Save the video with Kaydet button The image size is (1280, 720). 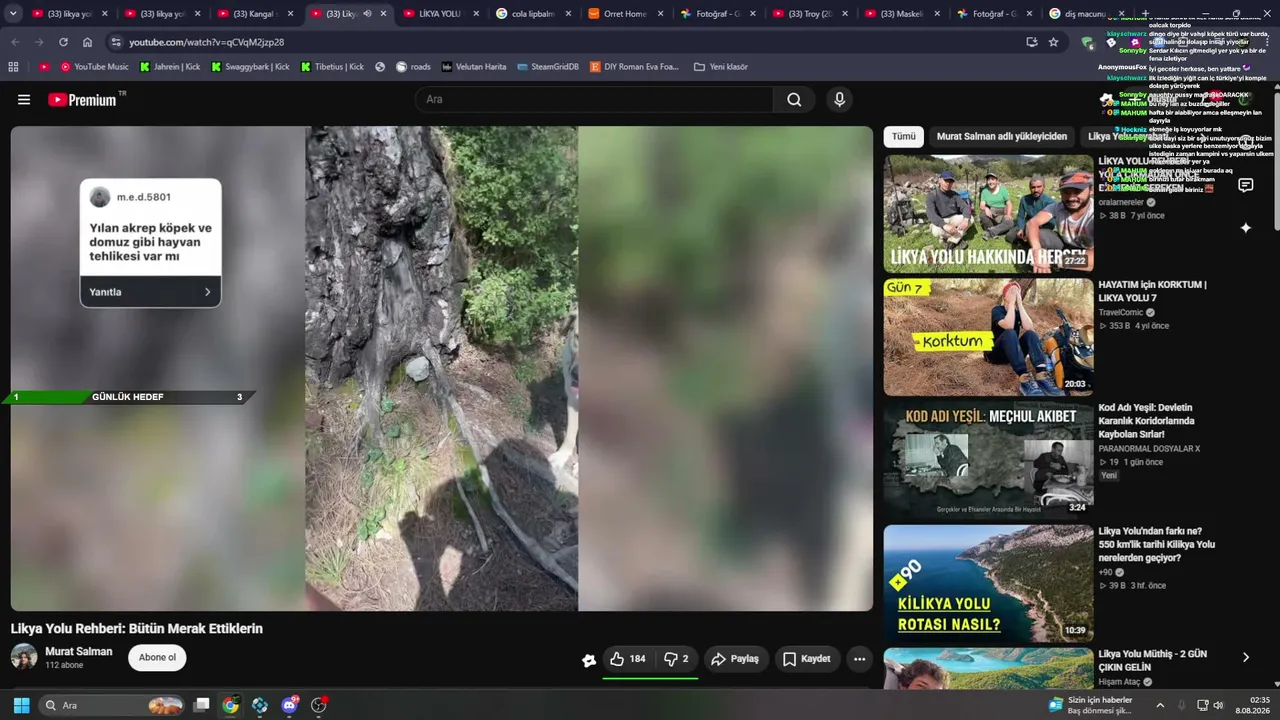806,659
